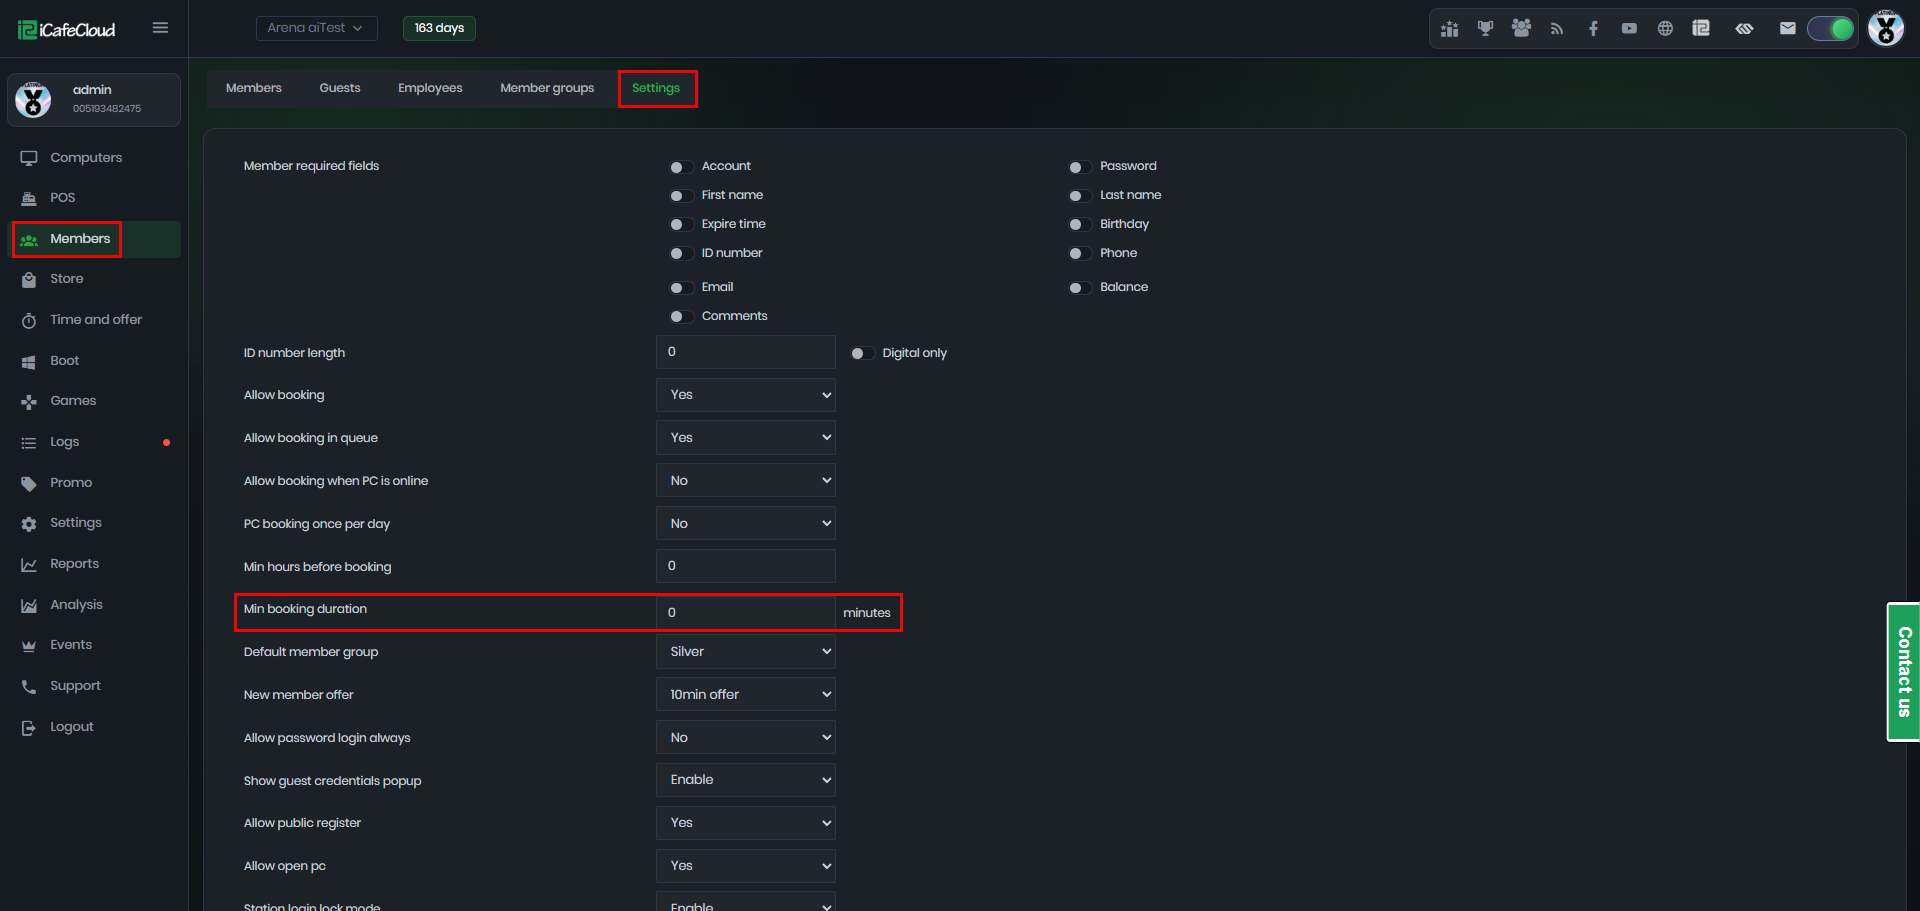Click the Promo tag icon in sidebar
Screen dimensions: 1920x911
pyautogui.click(x=29, y=484)
